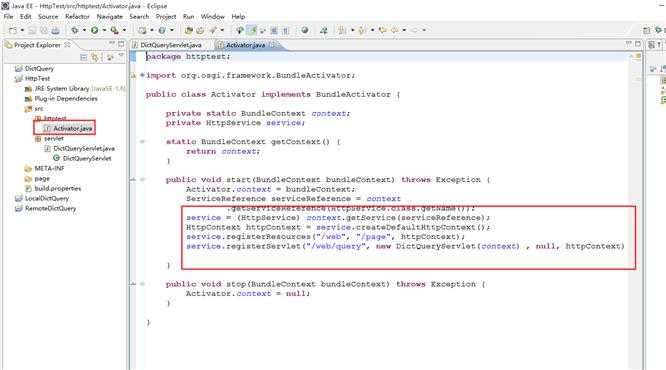Screen dimensions: 666x370
Task: Select the httptest package in tree
Action: [55, 118]
